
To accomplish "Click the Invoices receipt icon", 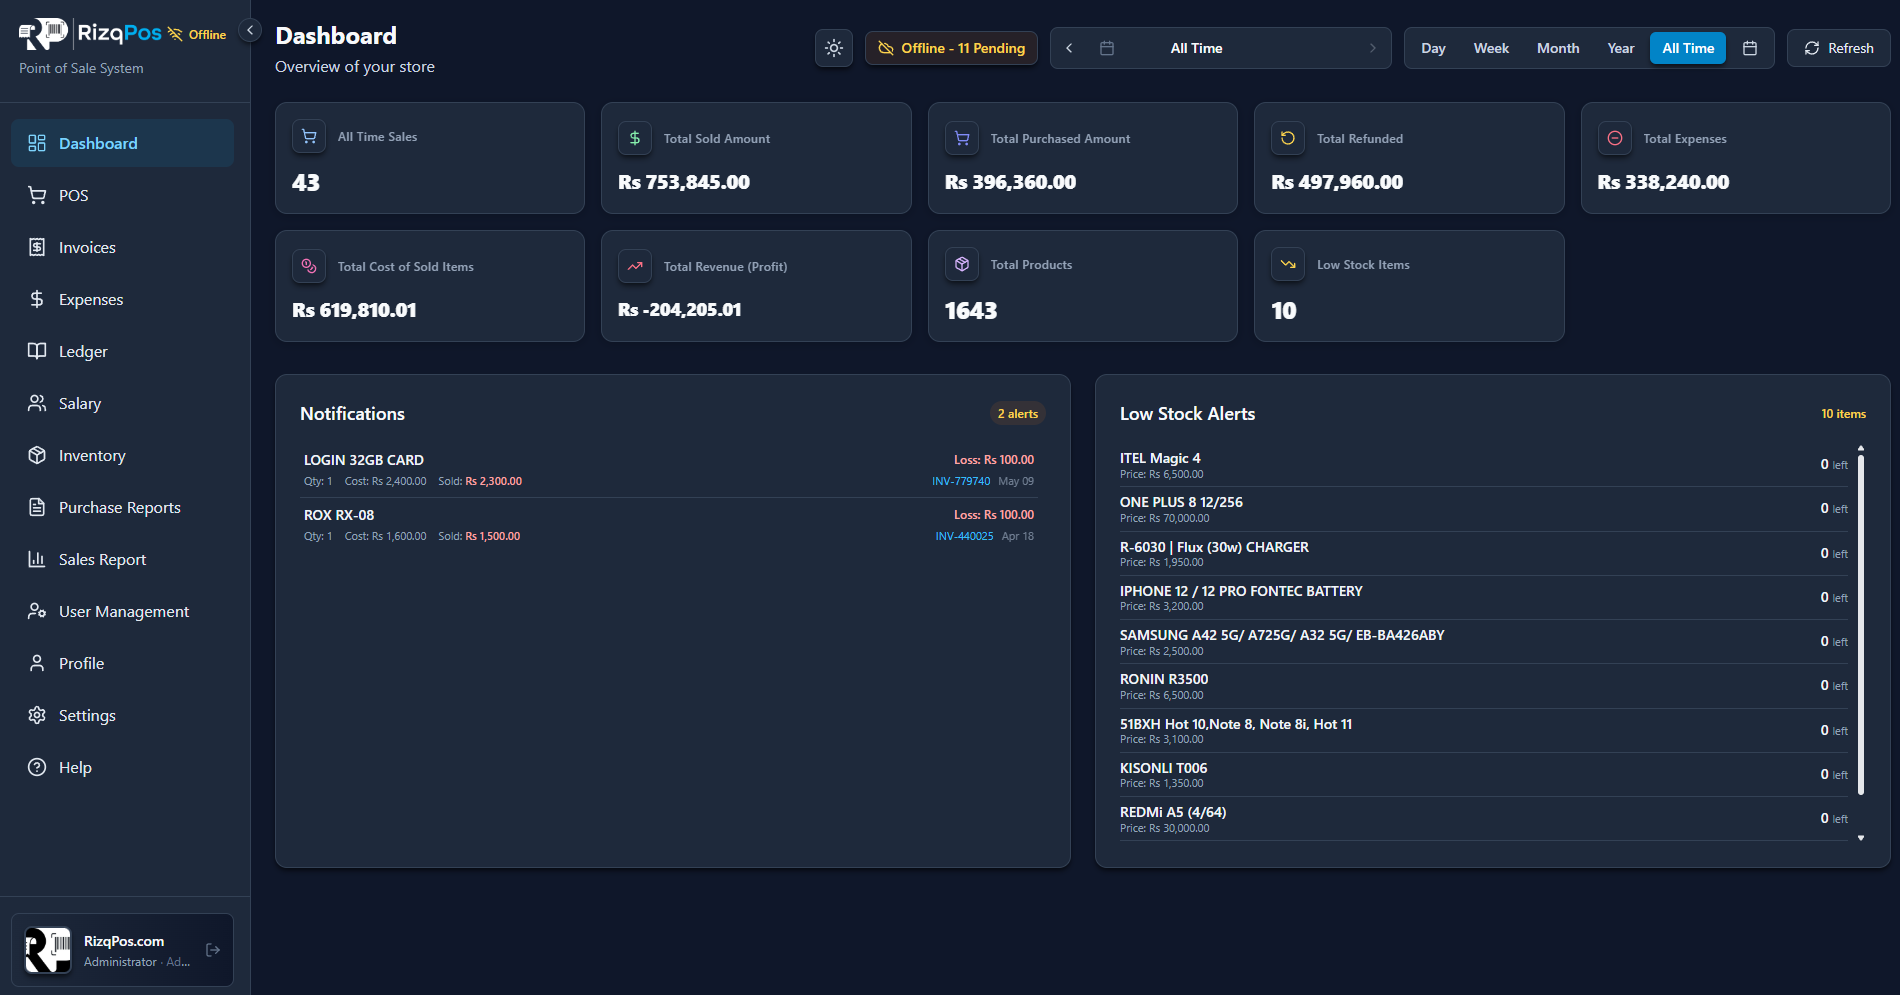I will (x=37, y=247).
